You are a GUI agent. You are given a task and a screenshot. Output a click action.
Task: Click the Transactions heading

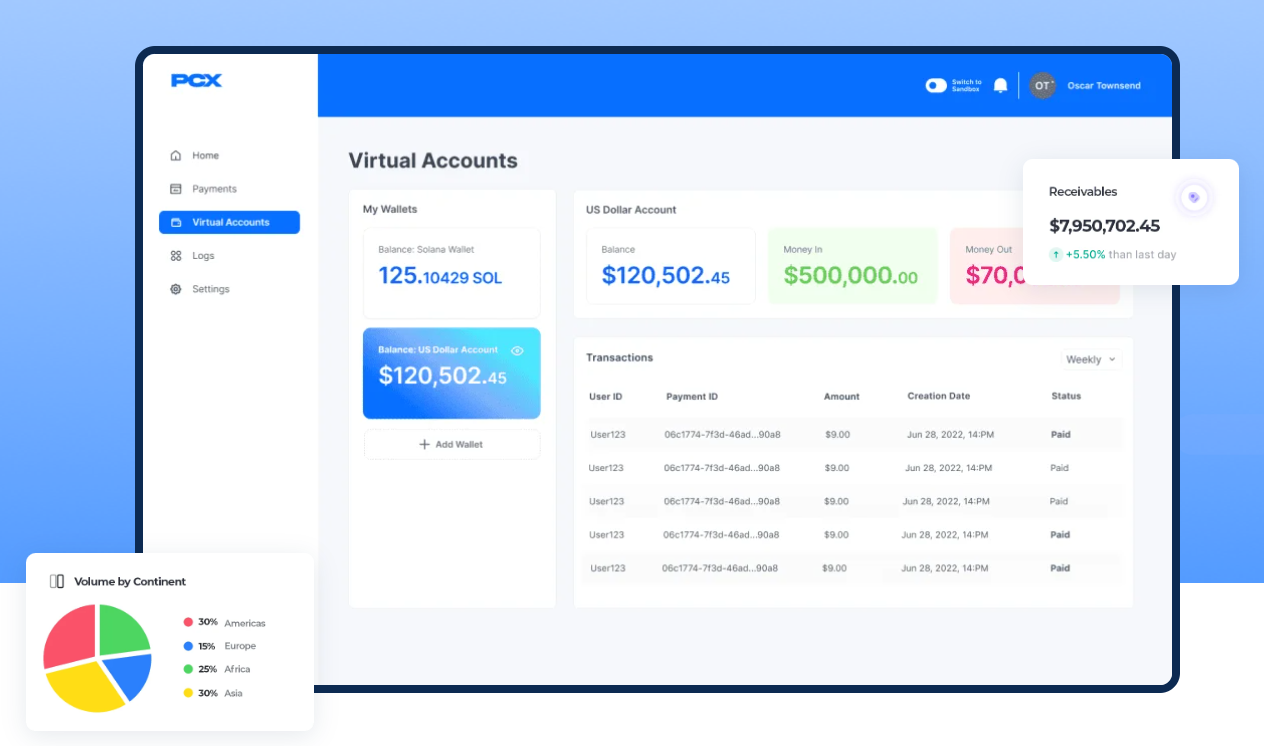click(x=619, y=357)
